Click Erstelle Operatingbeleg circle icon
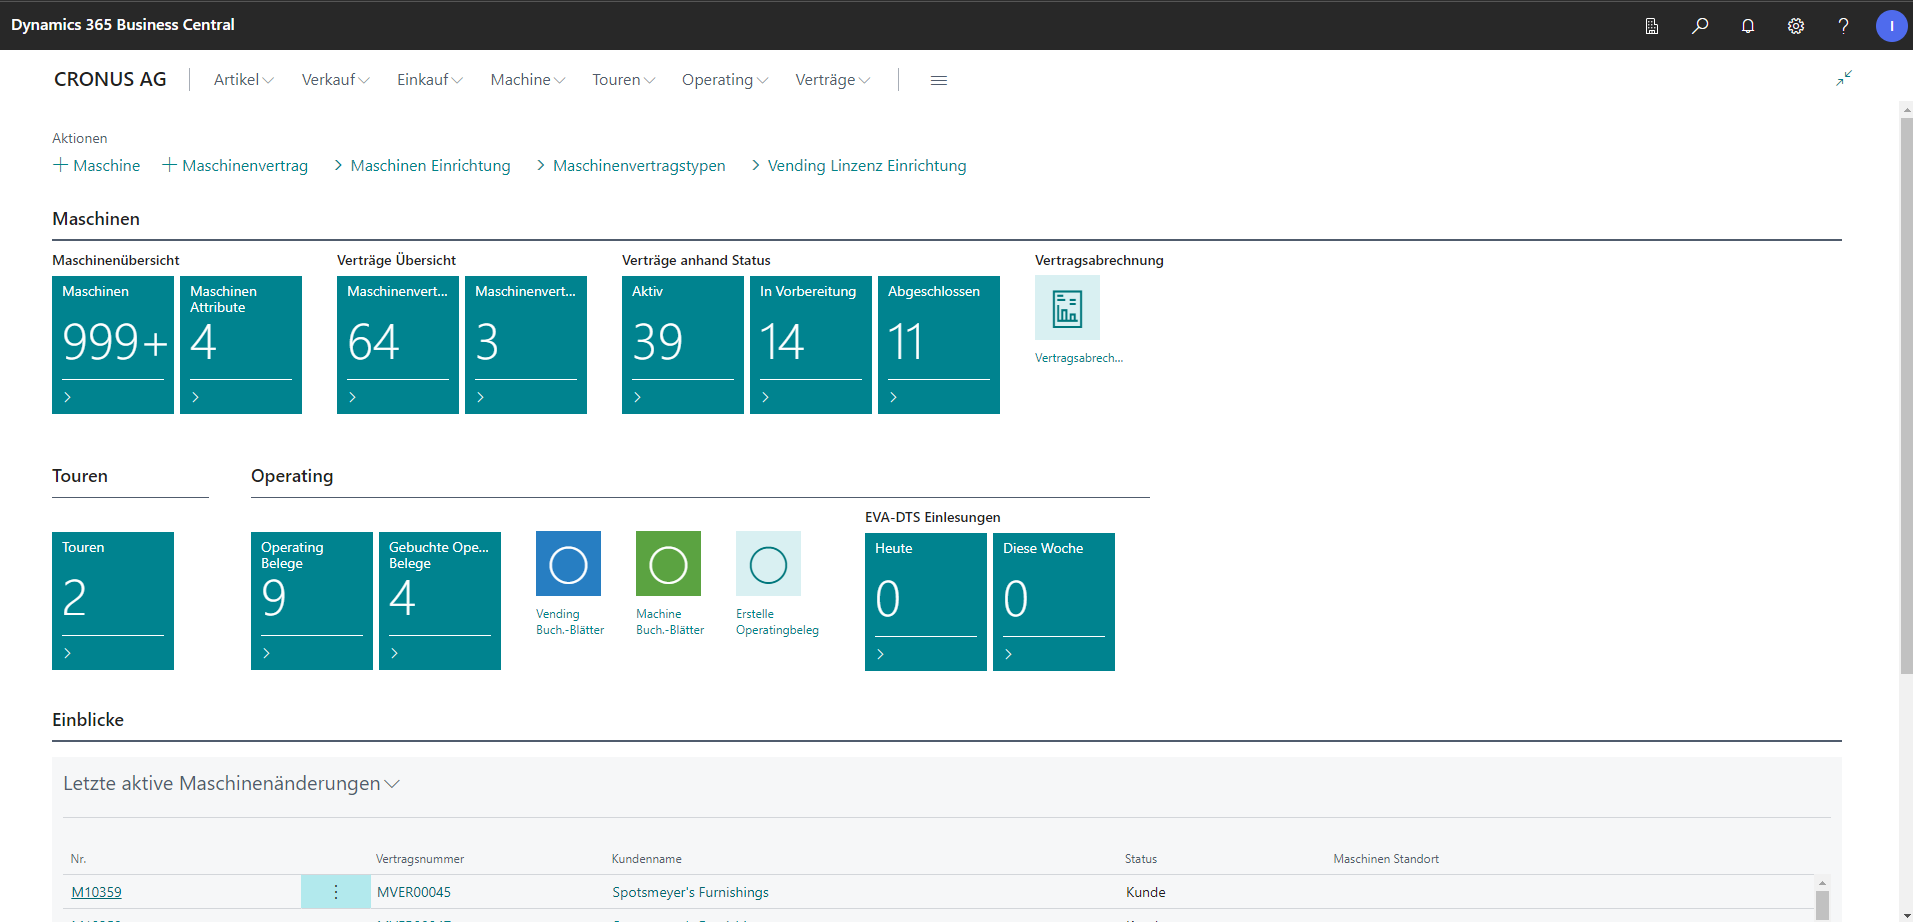 point(768,564)
